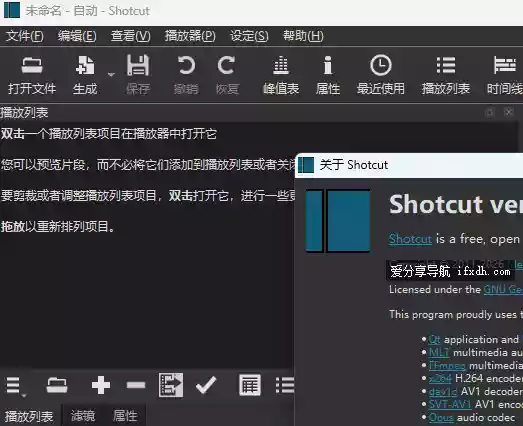Image resolution: width=523 pixels, height=426 pixels.
Task: Open a file with the 打开文件 toolbar button
Action: 32,75
